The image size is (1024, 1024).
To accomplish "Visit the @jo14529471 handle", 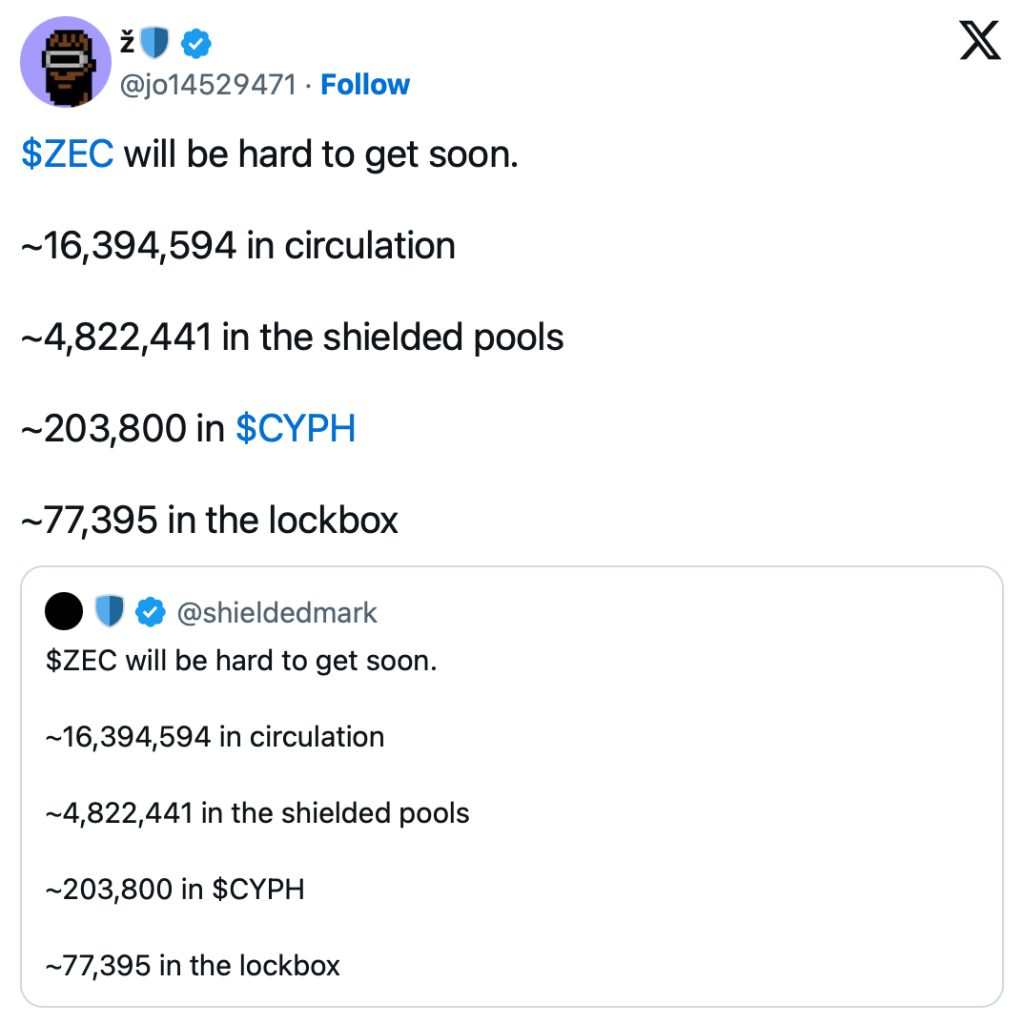I will pos(208,85).
